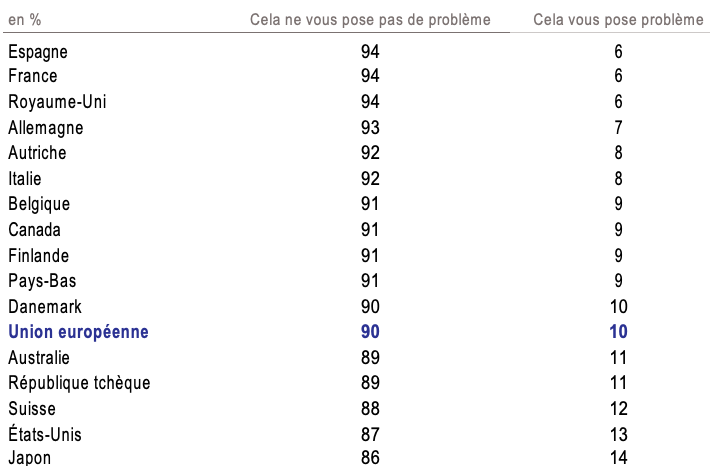This screenshot has width=710, height=466.
Task: Click the 'Cela ne vous pose pas de problème' column header
Action: 369,20
